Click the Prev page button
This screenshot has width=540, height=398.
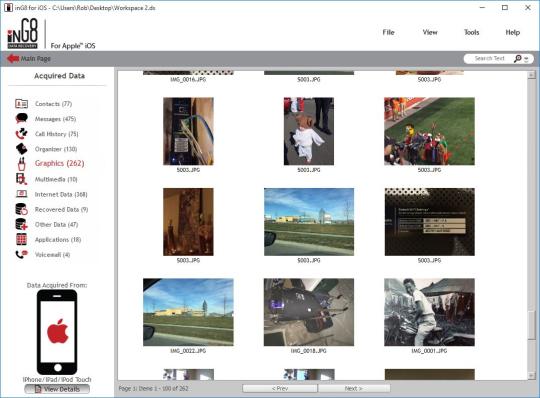[280, 388]
